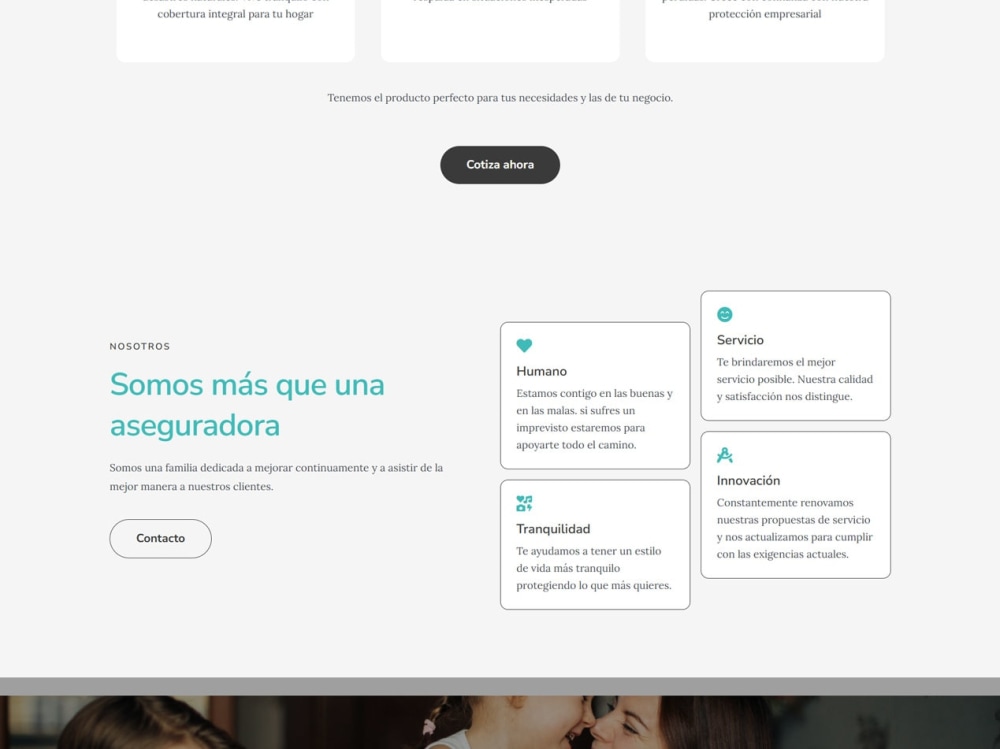This screenshot has height=749, width=1000.
Task: Click the Cotiza ahora button
Action: click(499, 165)
